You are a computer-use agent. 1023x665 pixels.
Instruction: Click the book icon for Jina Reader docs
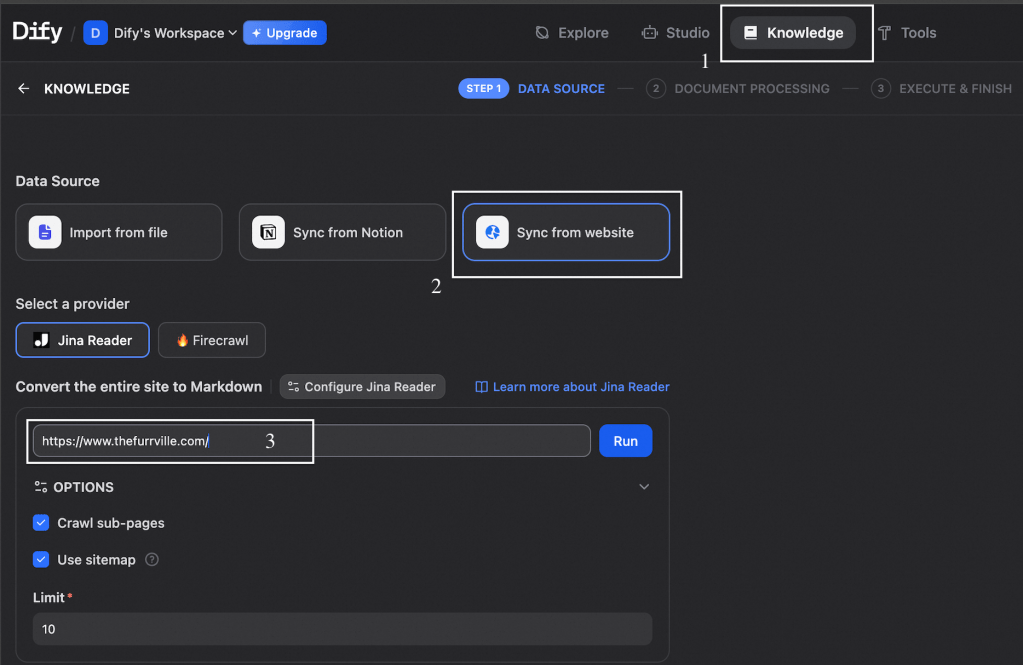[x=481, y=387]
